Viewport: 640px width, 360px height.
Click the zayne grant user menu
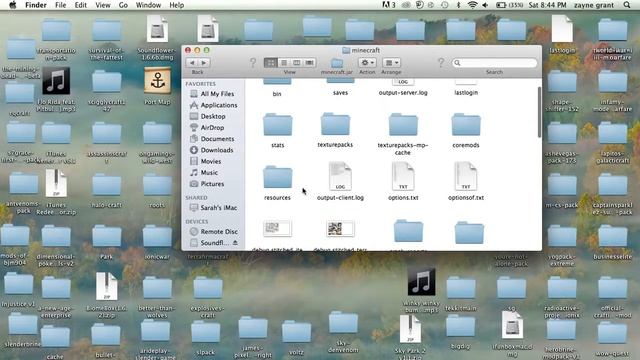(594, 5)
